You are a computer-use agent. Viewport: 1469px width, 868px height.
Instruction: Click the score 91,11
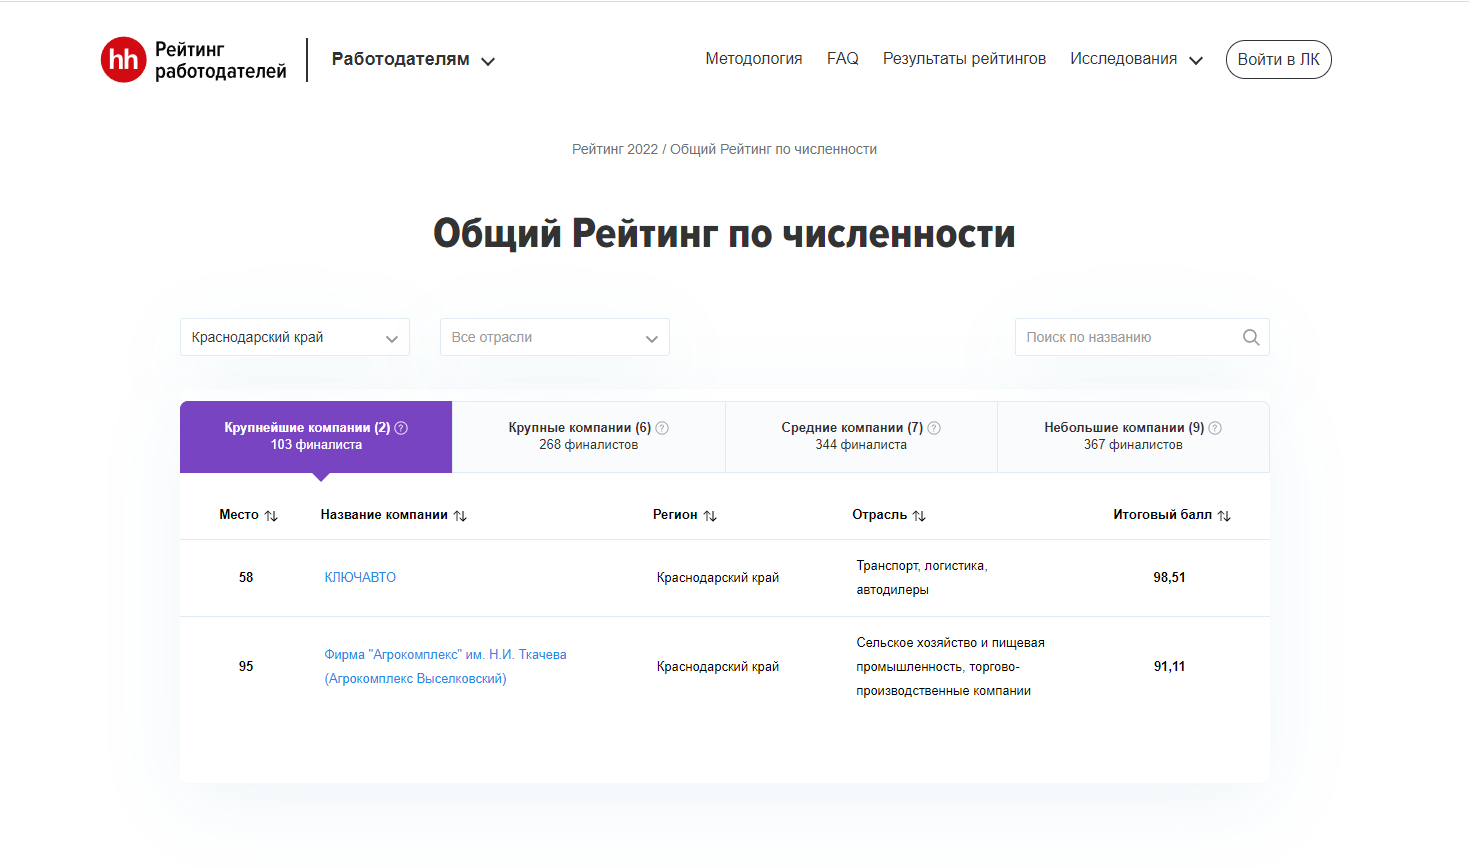coord(1169,667)
